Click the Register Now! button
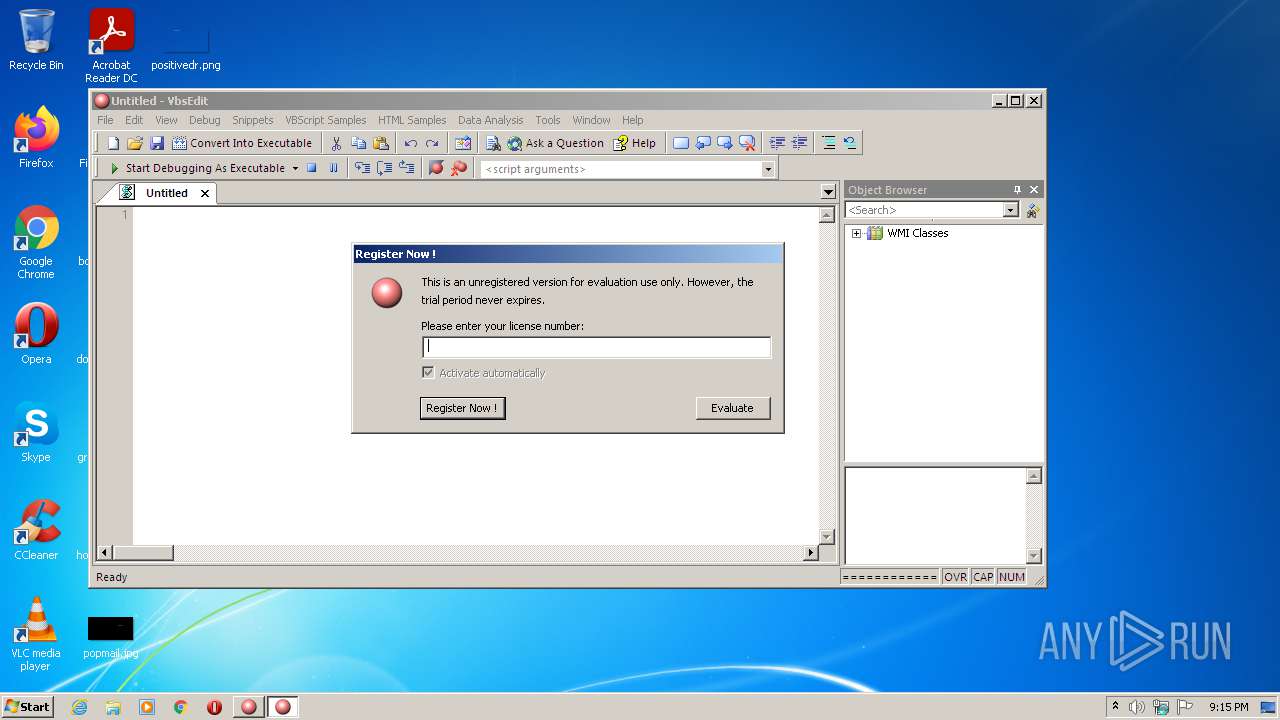The width and height of the screenshot is (1280, 720). tap(462, 408)
